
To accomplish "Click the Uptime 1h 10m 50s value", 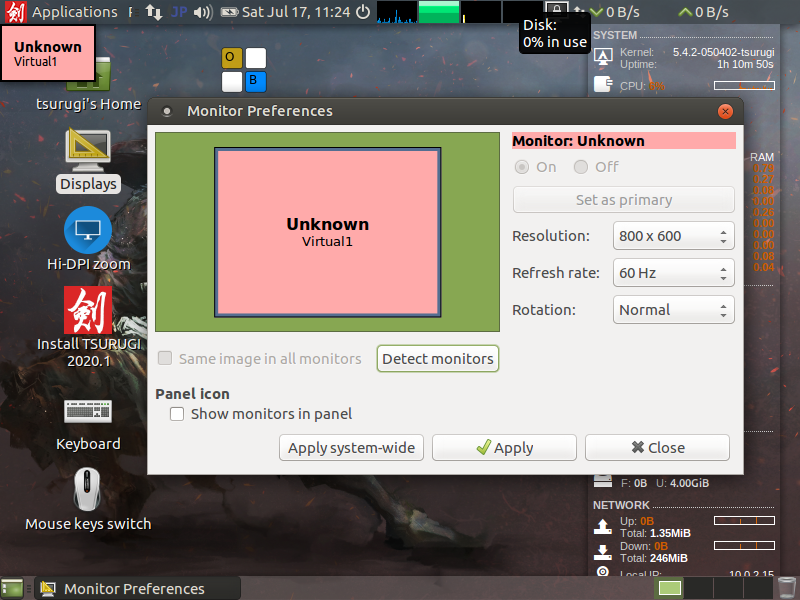I will [x=745, y=64].
